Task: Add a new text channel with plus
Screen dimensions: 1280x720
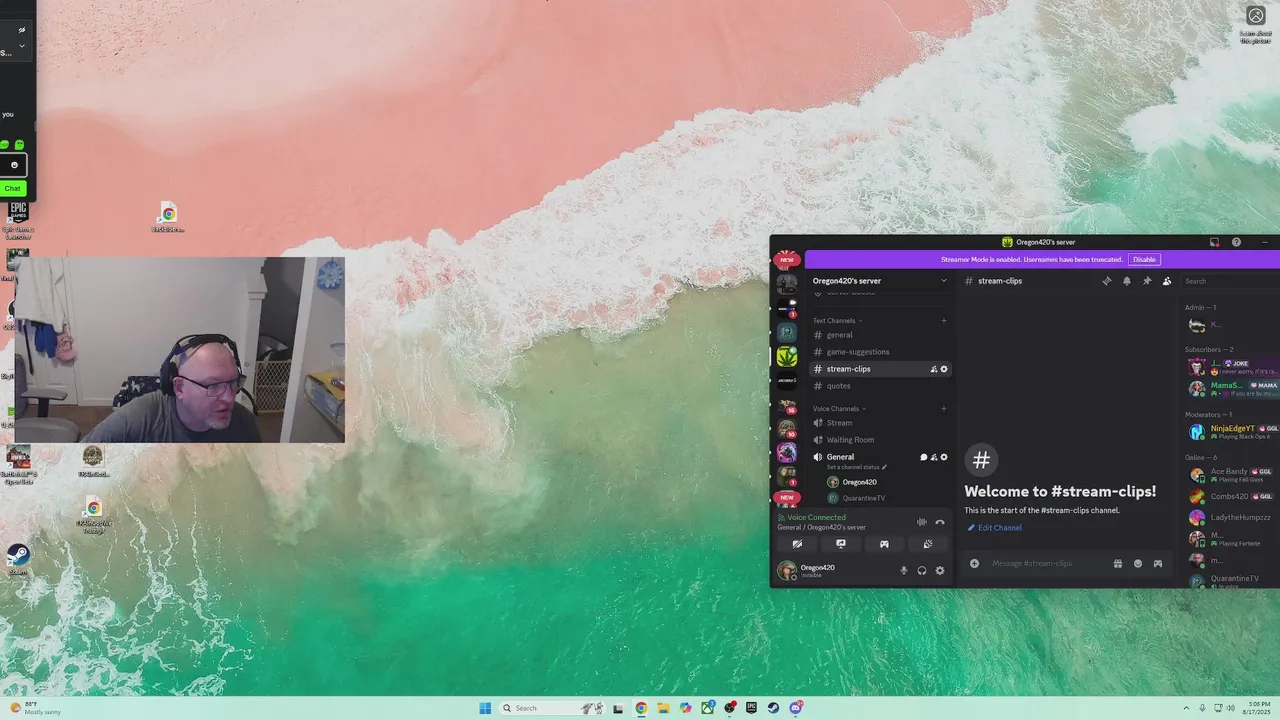Action: (943, 321)
